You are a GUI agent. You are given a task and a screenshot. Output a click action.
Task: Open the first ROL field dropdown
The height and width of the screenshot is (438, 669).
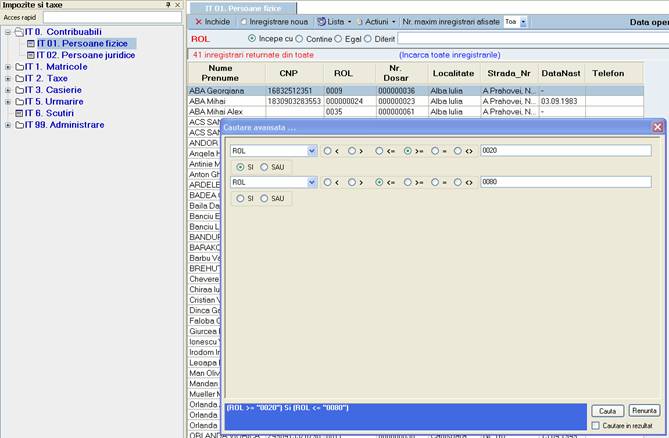coord(311,150)
